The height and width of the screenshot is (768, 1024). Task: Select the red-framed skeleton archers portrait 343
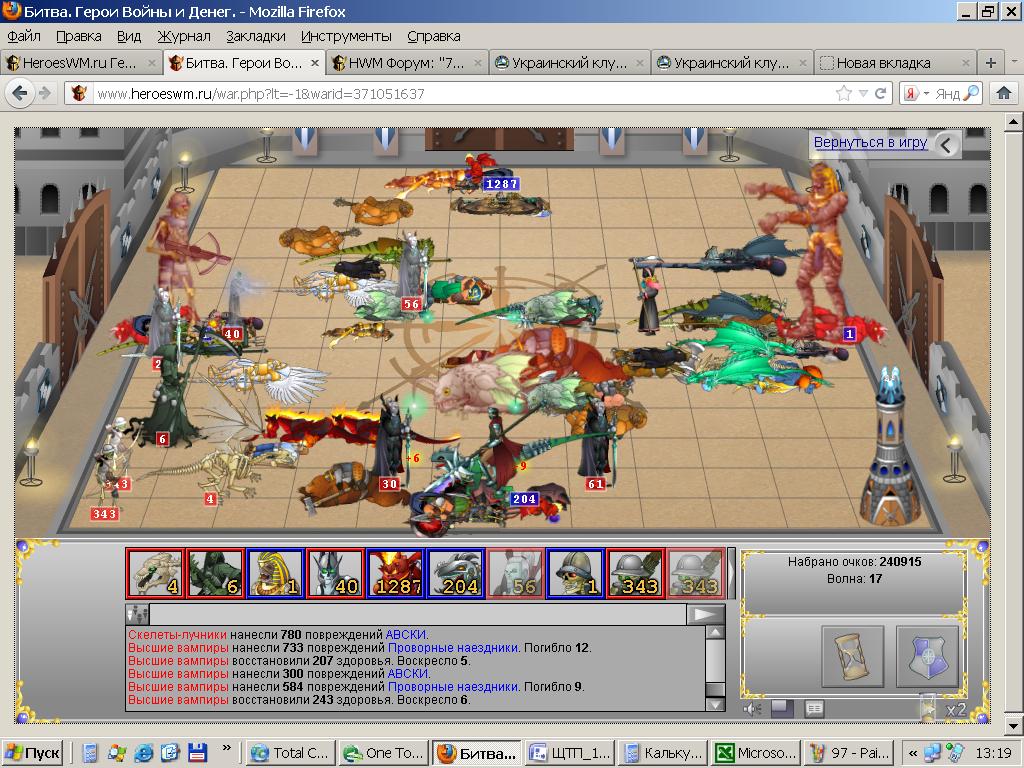click(x=636, y=573)
